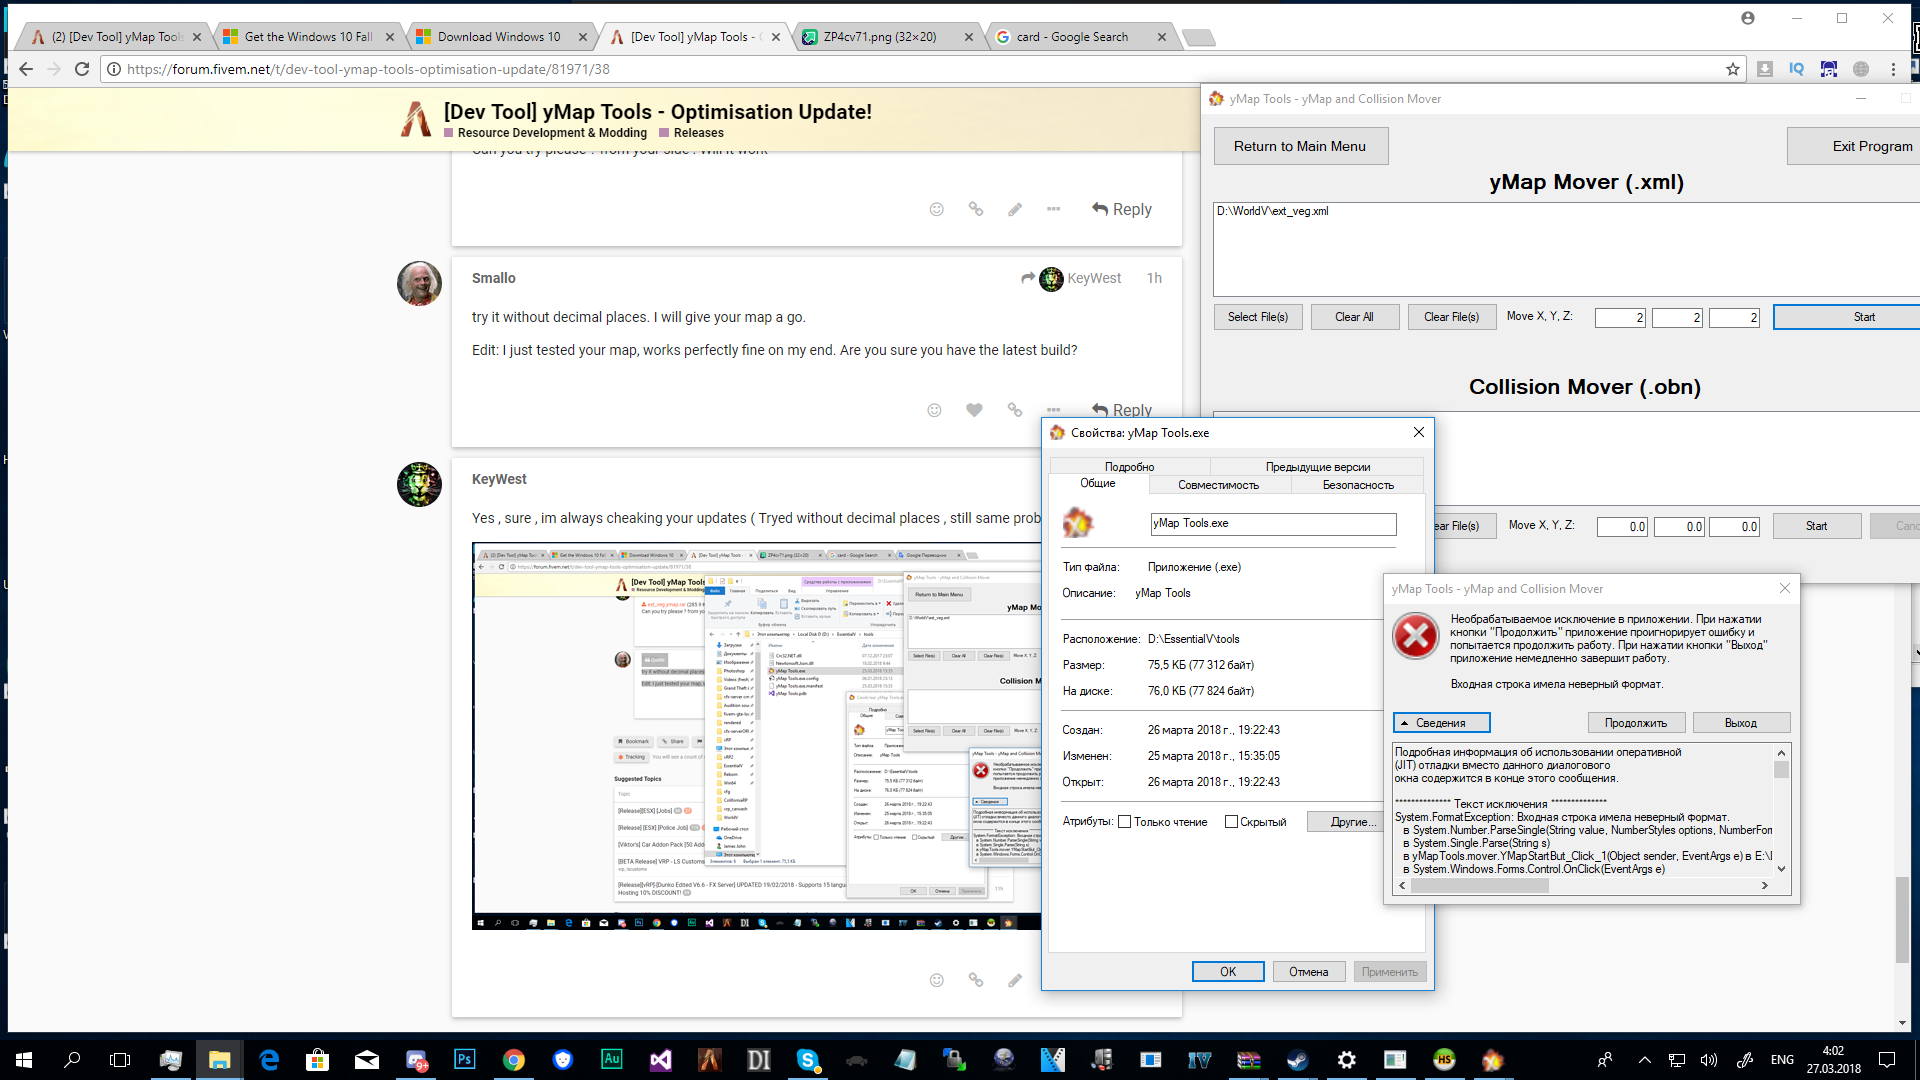Open the IQ extension in Chrome's toolbar

point(1797,69)
